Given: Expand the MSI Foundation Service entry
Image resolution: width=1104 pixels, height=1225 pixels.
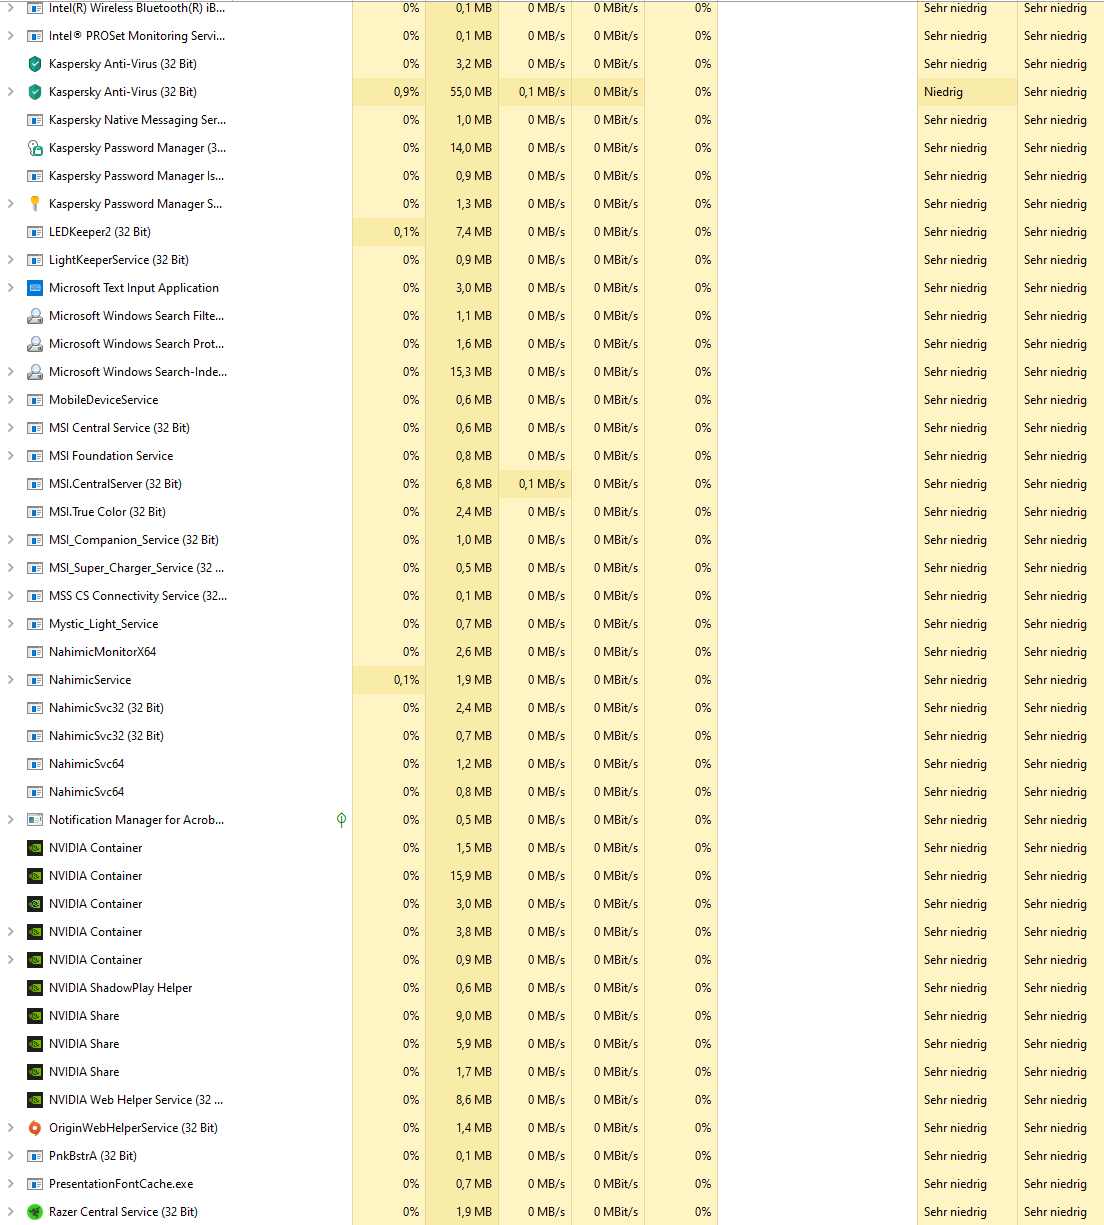Looking at the screenshot, I should [x=10, y=456].
